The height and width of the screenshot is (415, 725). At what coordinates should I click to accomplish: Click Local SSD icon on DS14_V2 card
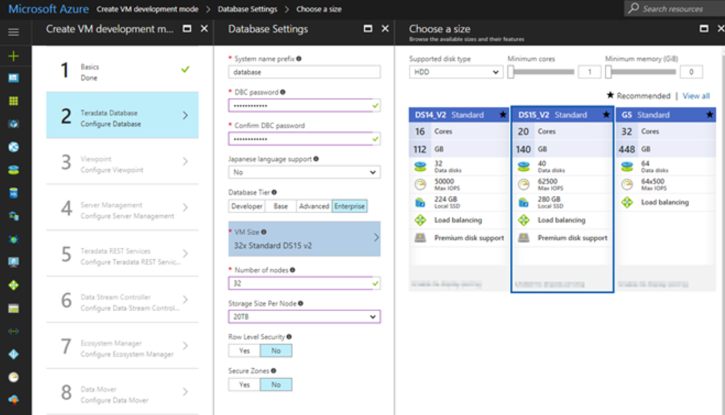pyautogui.click(x=420, y=202)
